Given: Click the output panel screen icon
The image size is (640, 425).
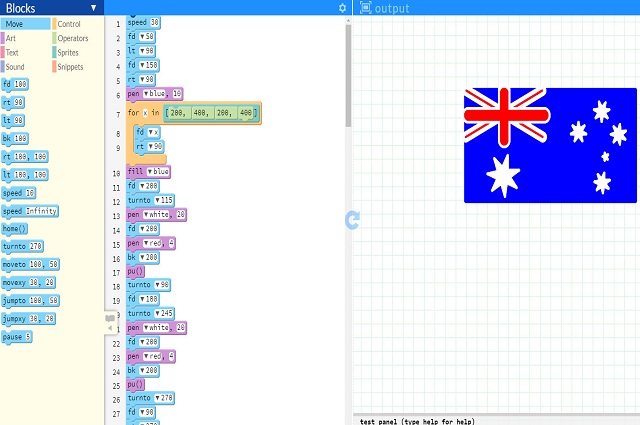Looking at the screenshot, I should (x=365, y=8).
